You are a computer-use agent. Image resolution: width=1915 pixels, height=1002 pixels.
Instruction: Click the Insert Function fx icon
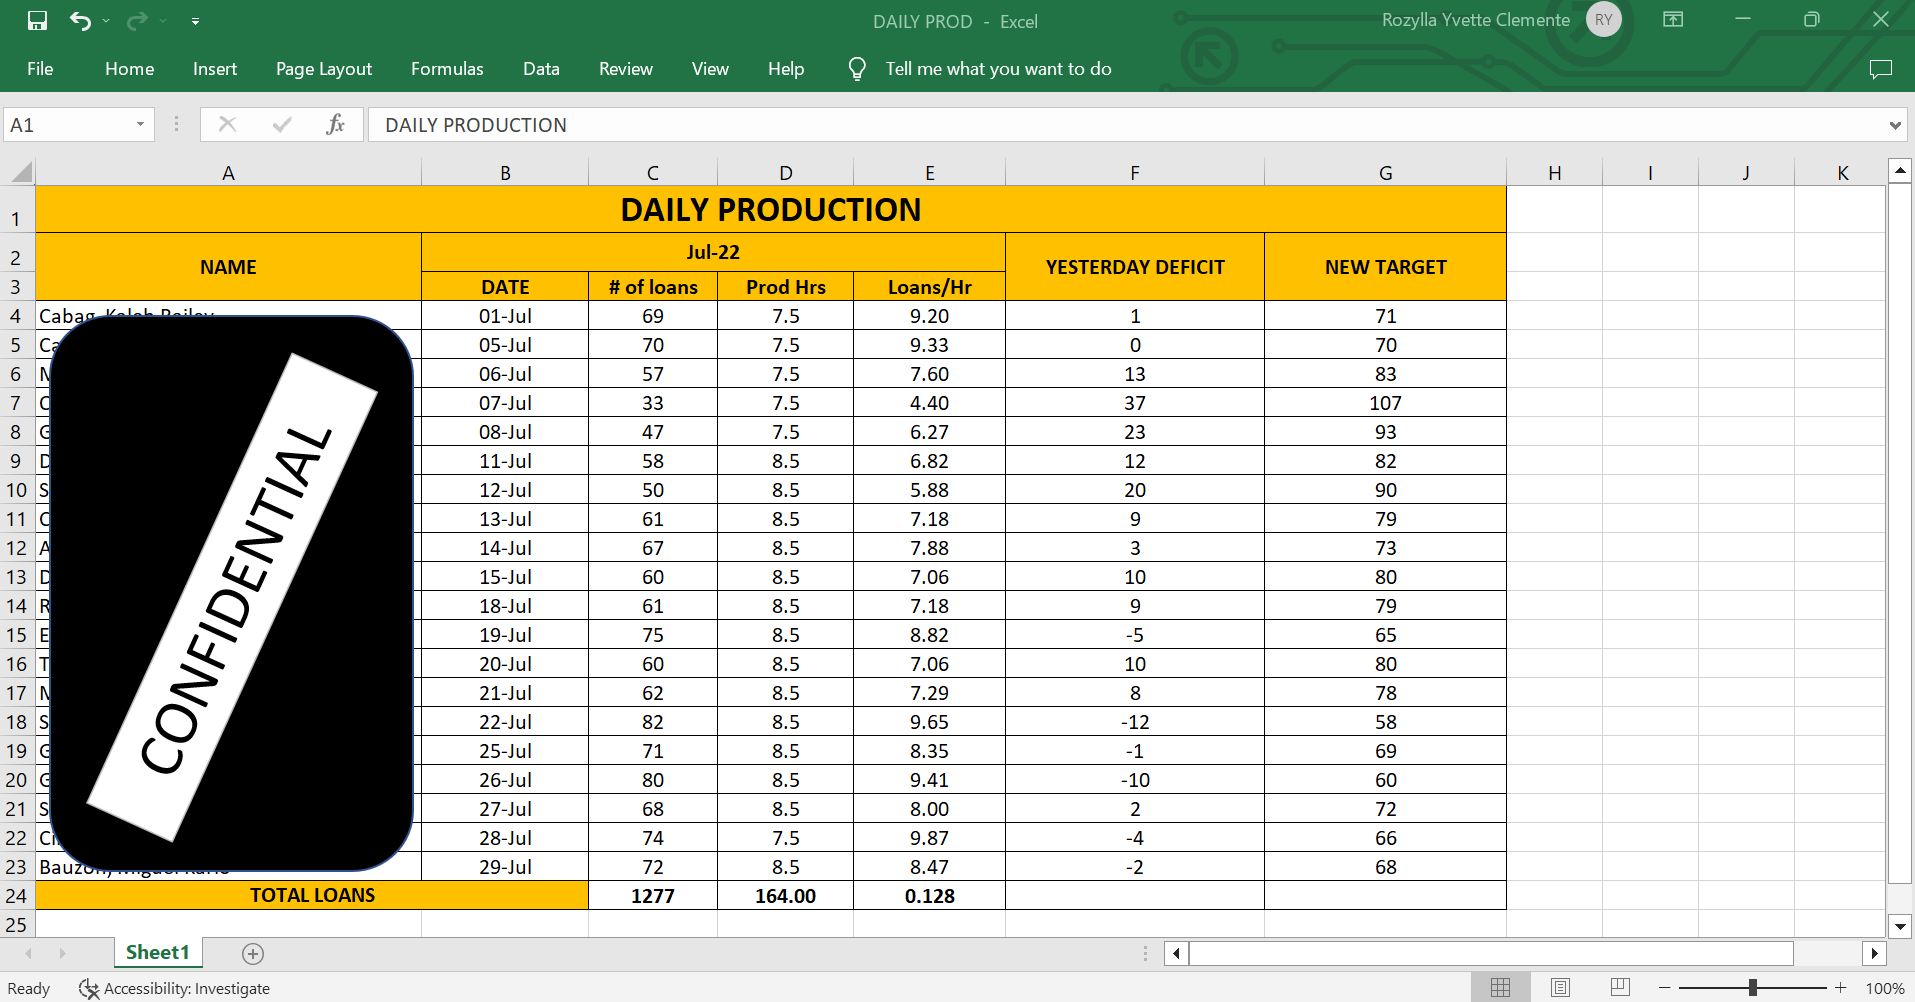point(335,124)
